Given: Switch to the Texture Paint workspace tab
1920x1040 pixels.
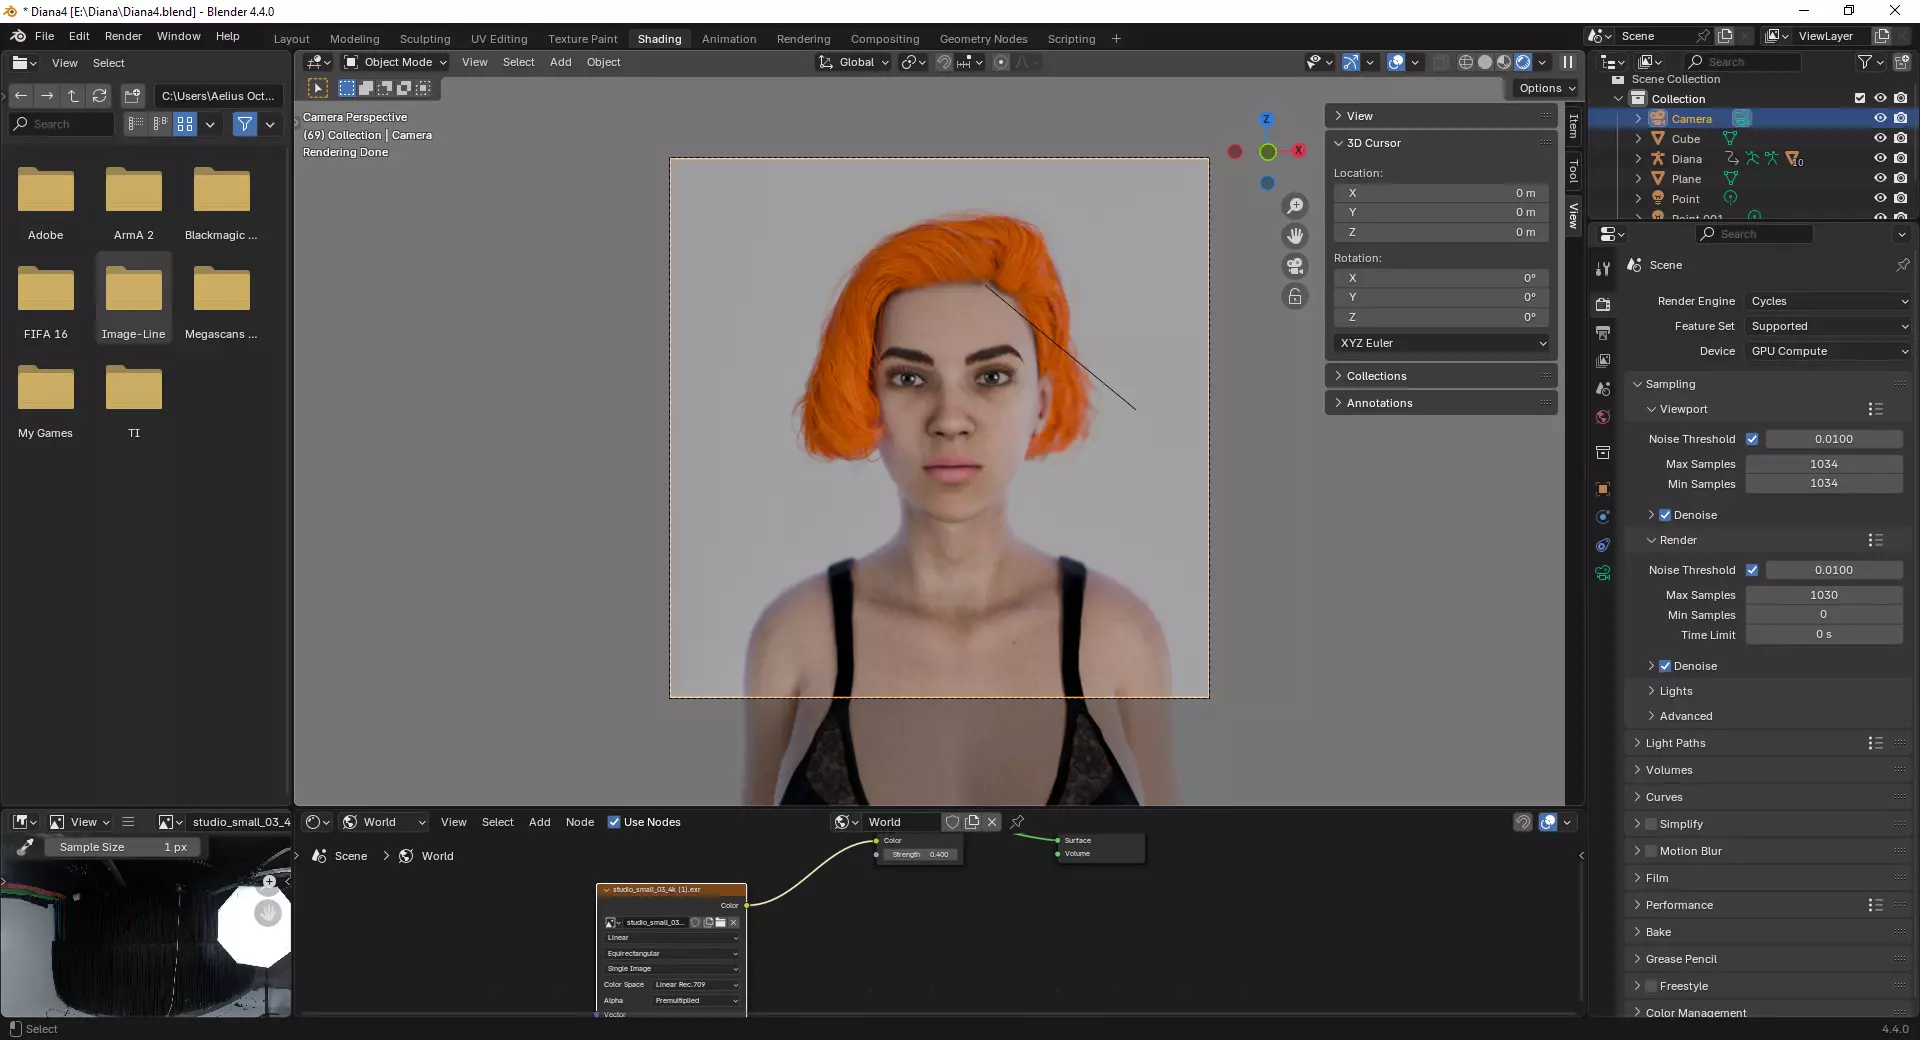Looking at the screenshot, I should (x=582, y=39).
